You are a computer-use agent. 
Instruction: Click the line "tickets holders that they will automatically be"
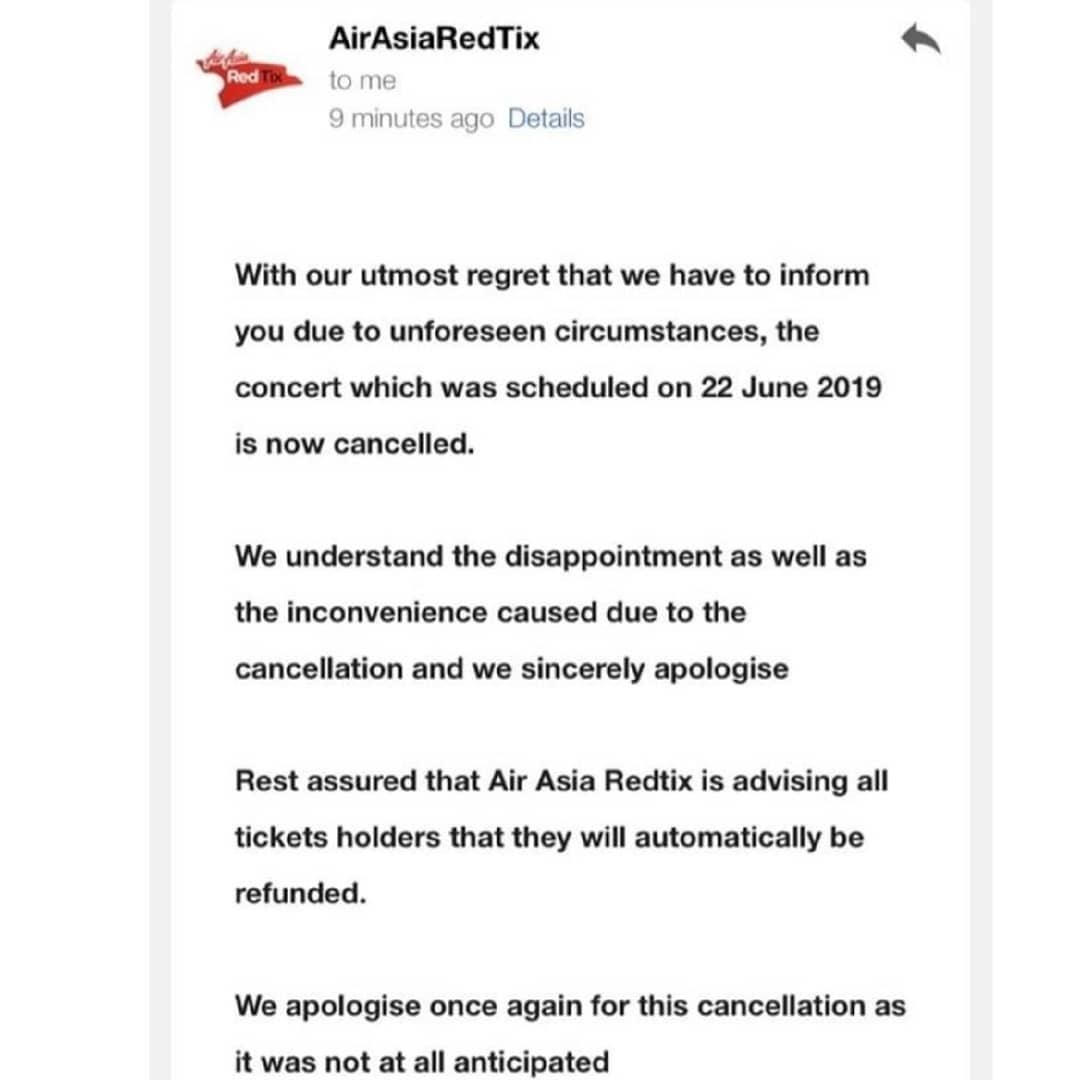[x=549, y=838]
